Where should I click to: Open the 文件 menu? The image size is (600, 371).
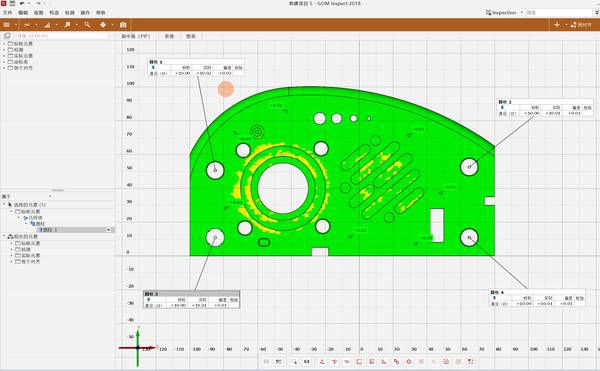7,13
